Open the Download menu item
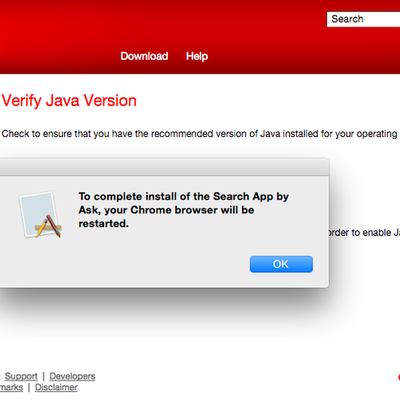The image size is (400, 400). (144, 56)
